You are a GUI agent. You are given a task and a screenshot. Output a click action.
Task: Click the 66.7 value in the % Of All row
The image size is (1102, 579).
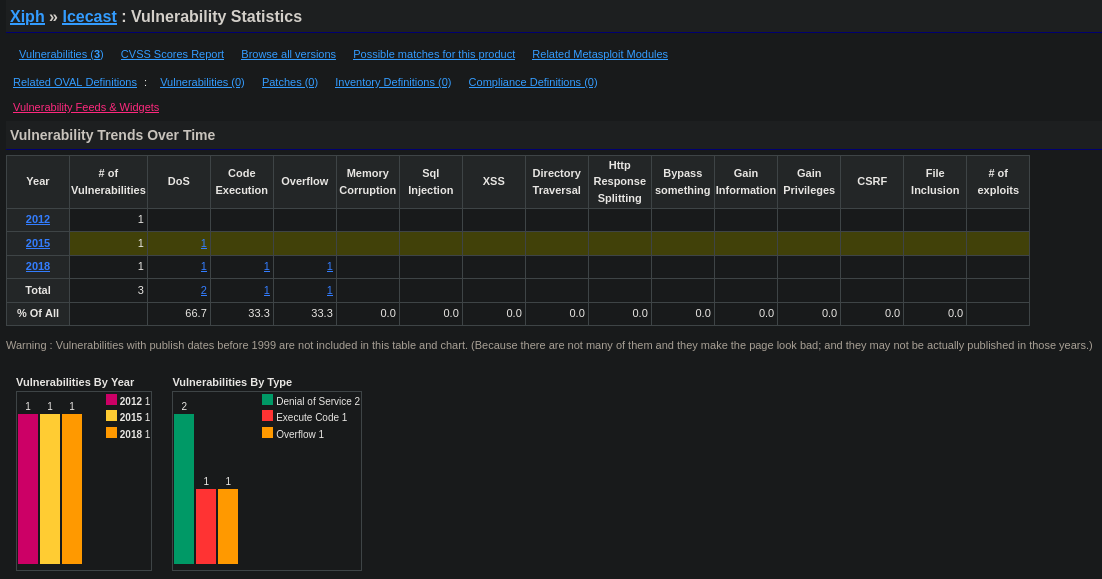tap(196, 313)
